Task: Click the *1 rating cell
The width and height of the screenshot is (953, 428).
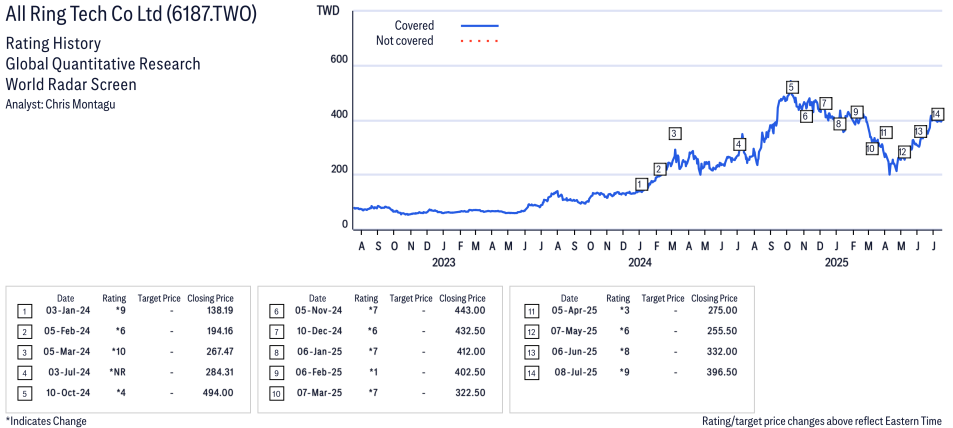Action: click(373, 372)
